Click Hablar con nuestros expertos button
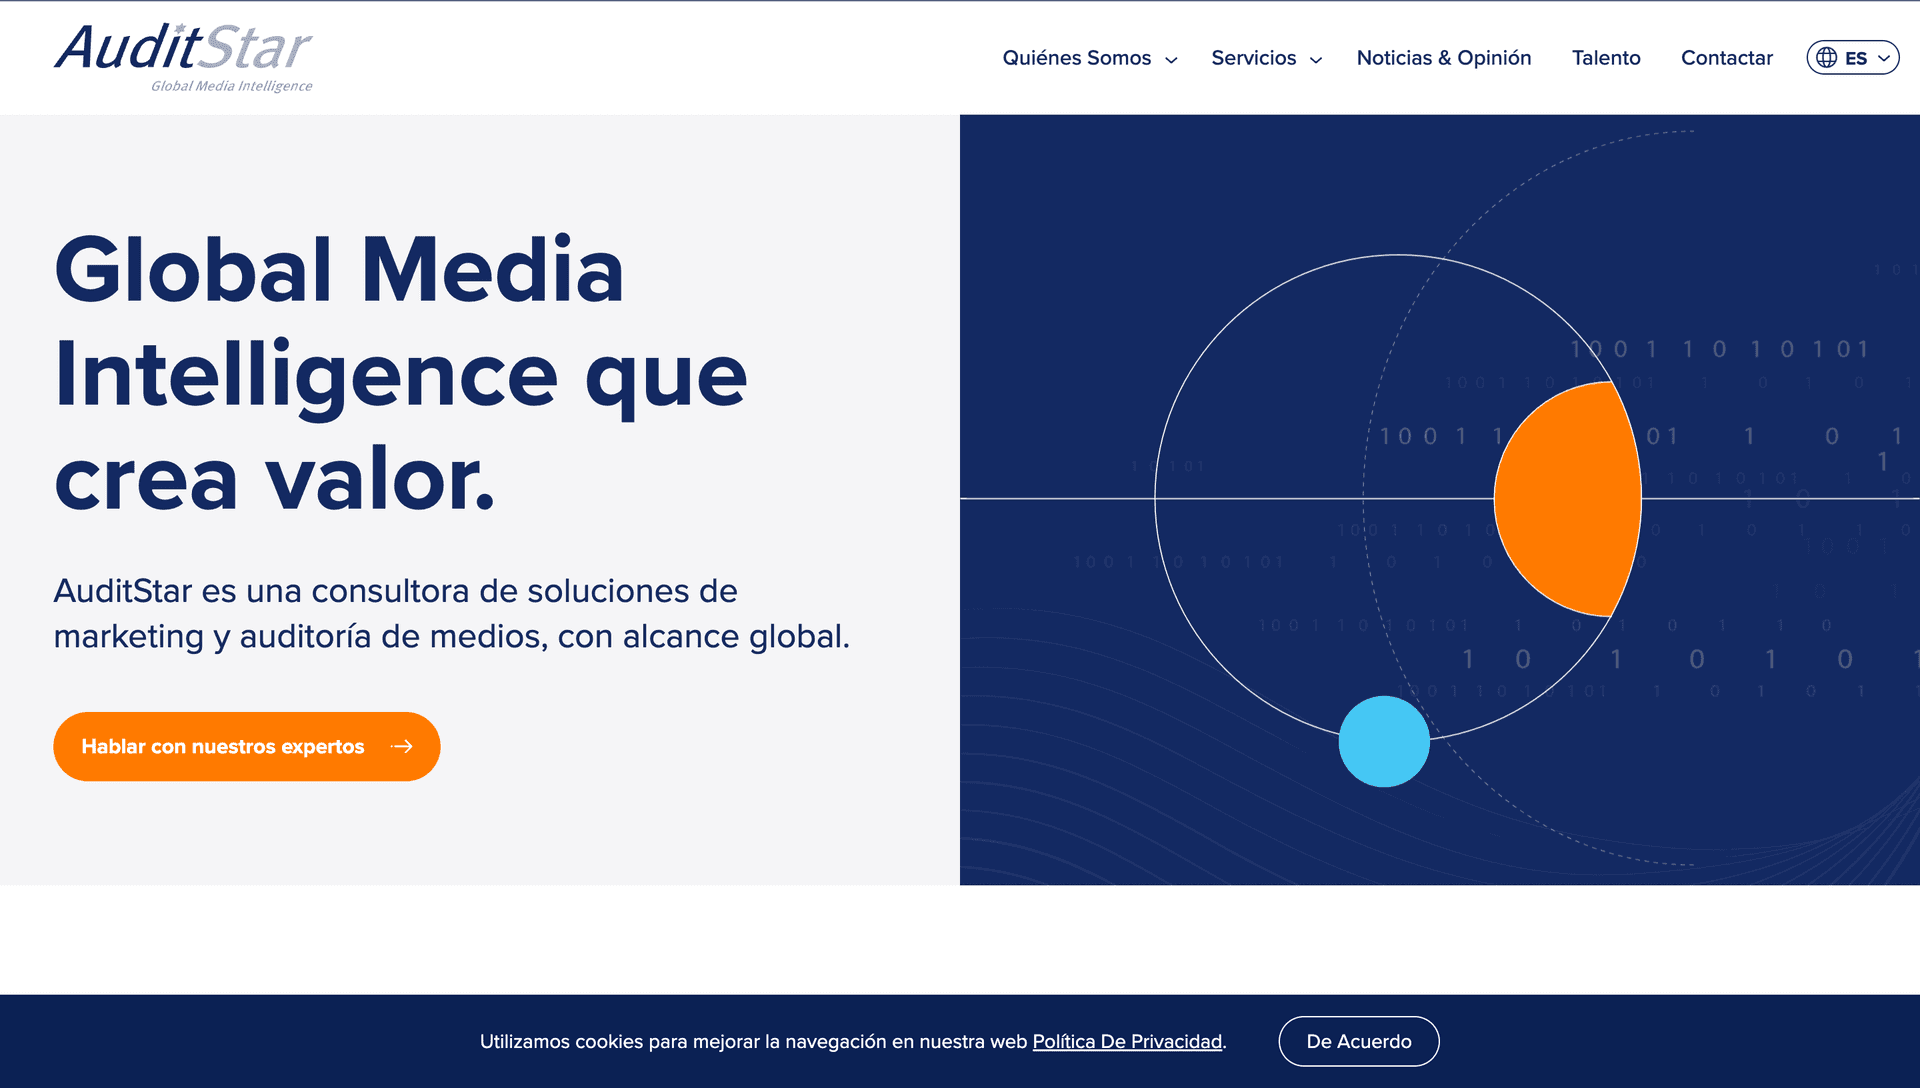1920x1088 pixels. click(247, 747)
